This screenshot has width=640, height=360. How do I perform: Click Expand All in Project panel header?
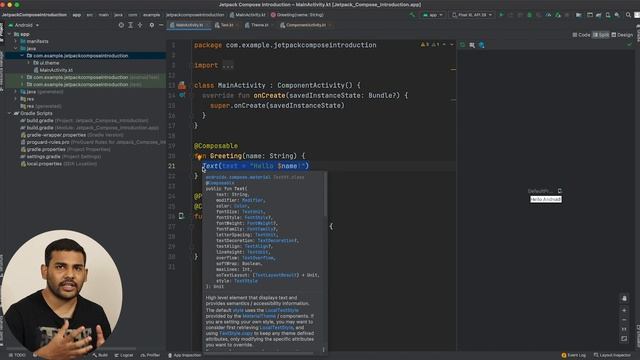pos(131,25)
